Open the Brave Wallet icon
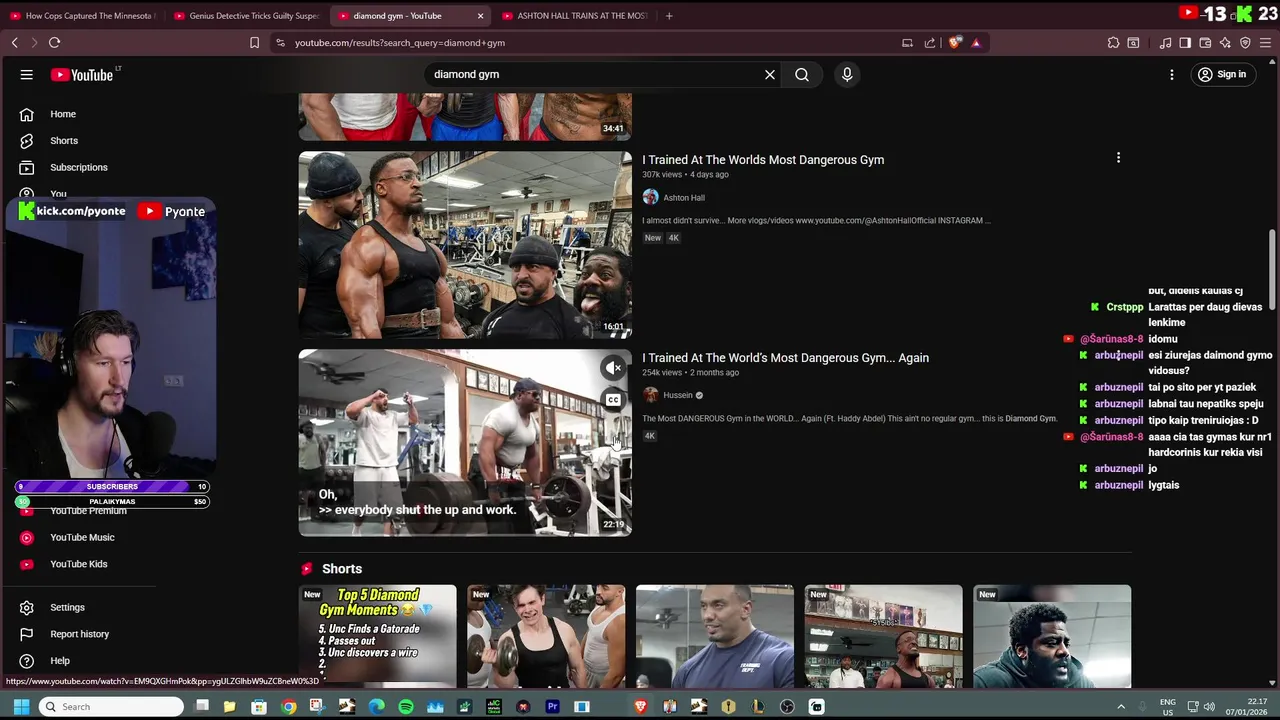 click(x=1205, y=43)
